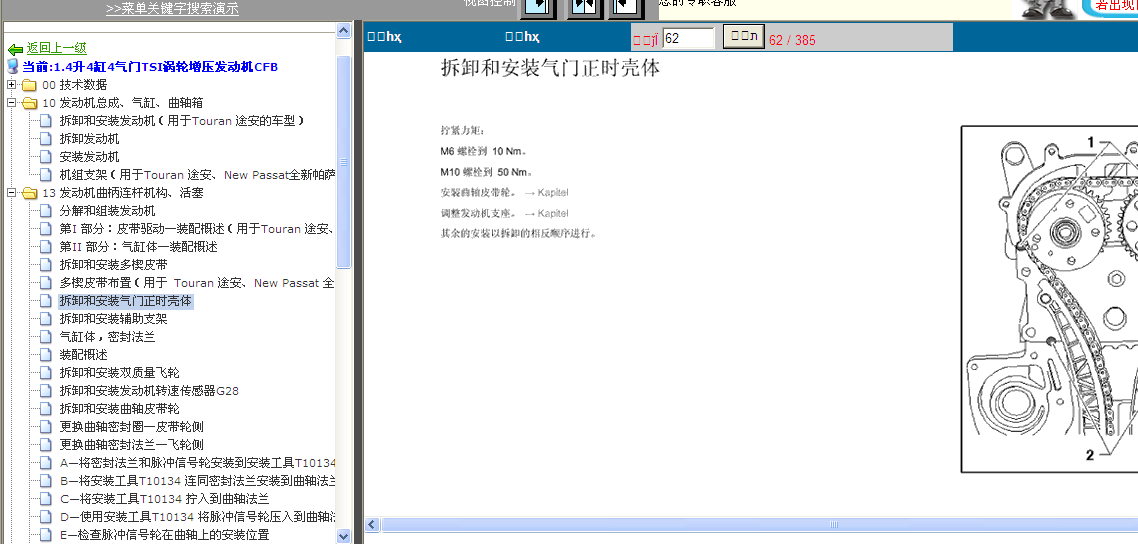
Task: Expand the 00 技术数据 folder
Action: click(12, 85)
